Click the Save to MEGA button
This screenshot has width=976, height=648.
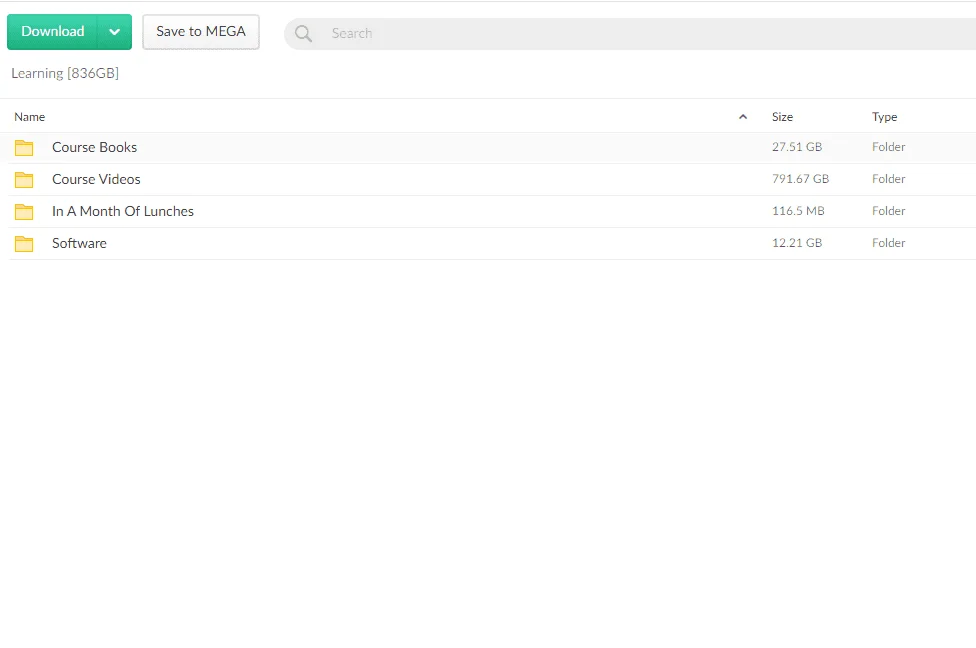200,32
